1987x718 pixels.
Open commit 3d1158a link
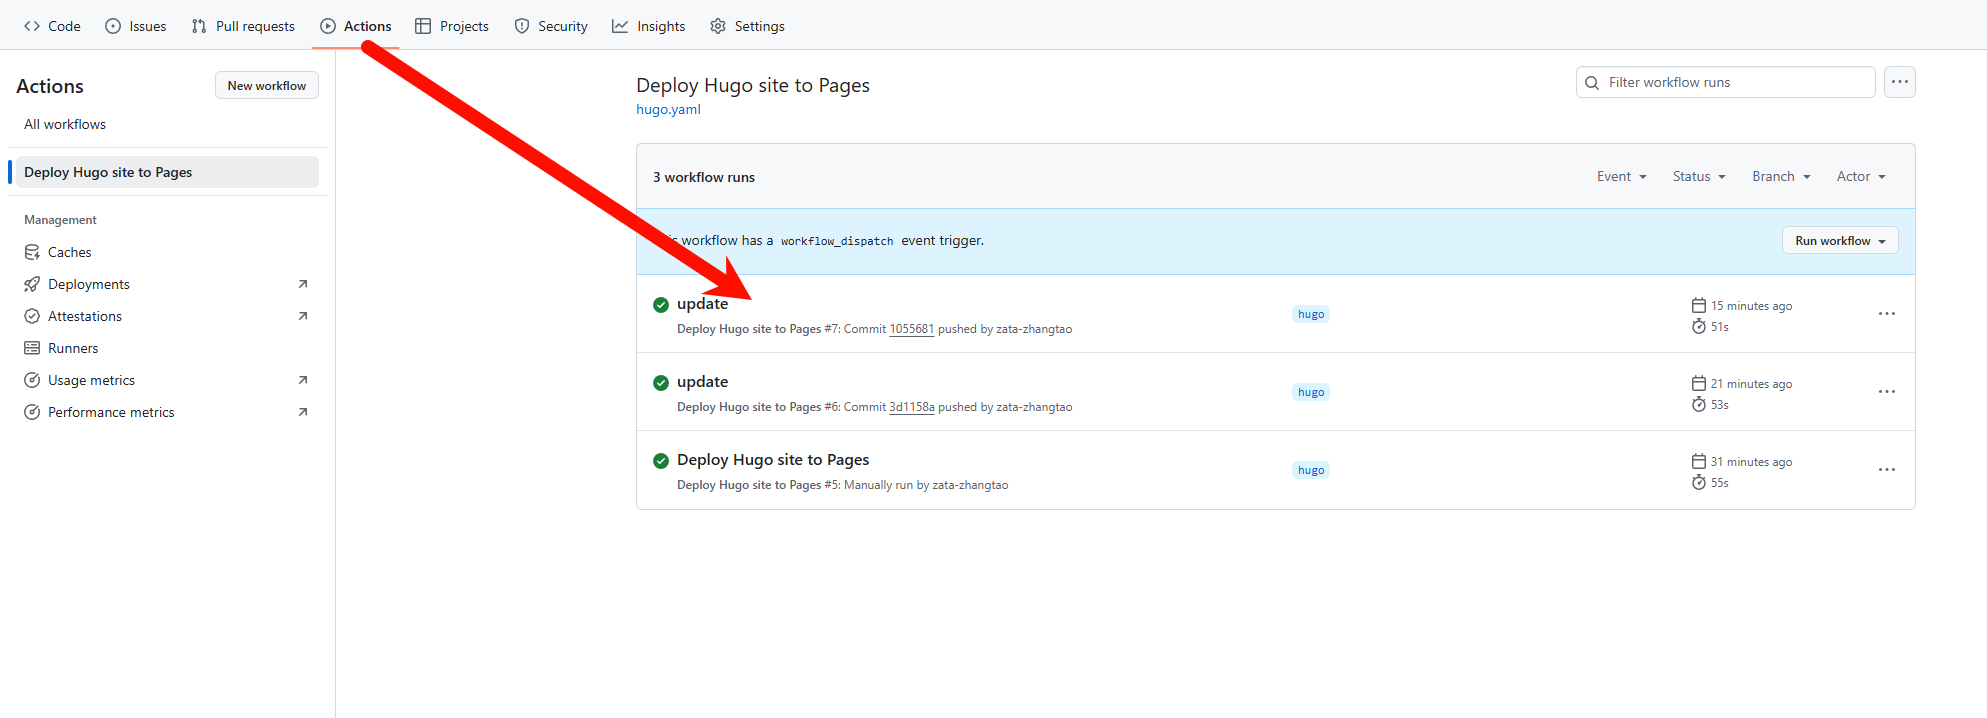(912, 407)
